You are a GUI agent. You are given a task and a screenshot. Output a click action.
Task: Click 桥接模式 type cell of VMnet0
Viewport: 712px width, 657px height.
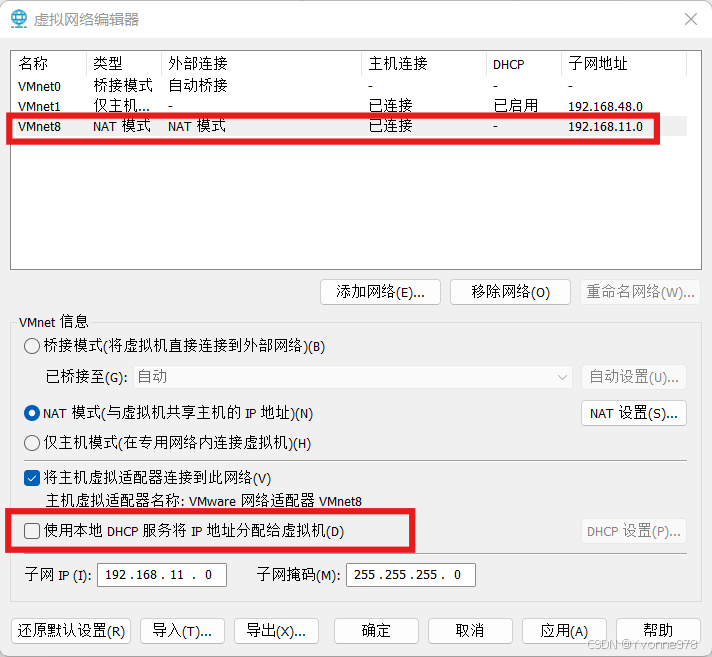(x=123, y=86)
